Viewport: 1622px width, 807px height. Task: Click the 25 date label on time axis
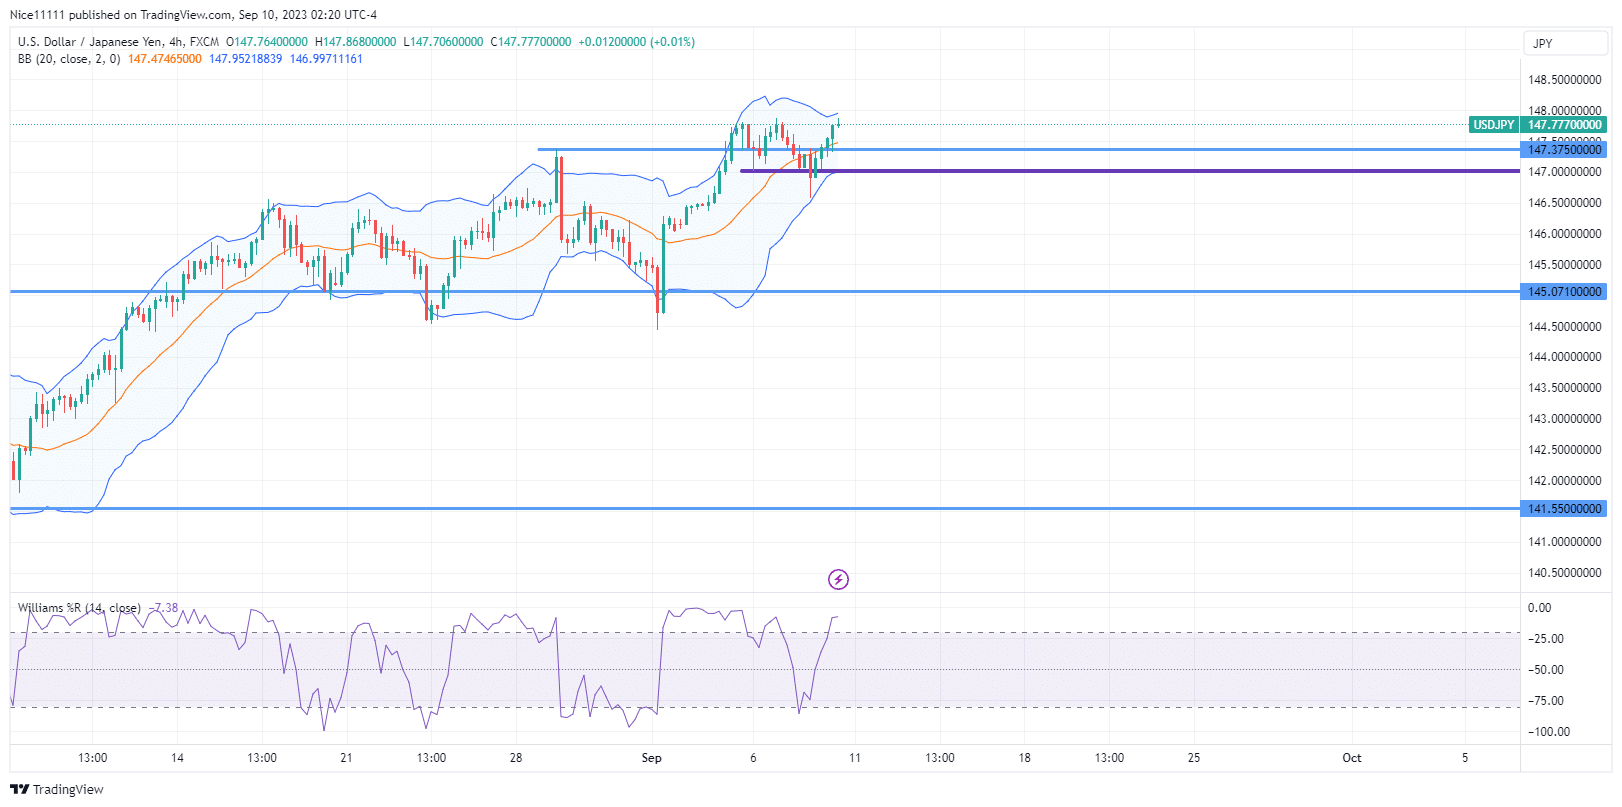point(1194,758)
